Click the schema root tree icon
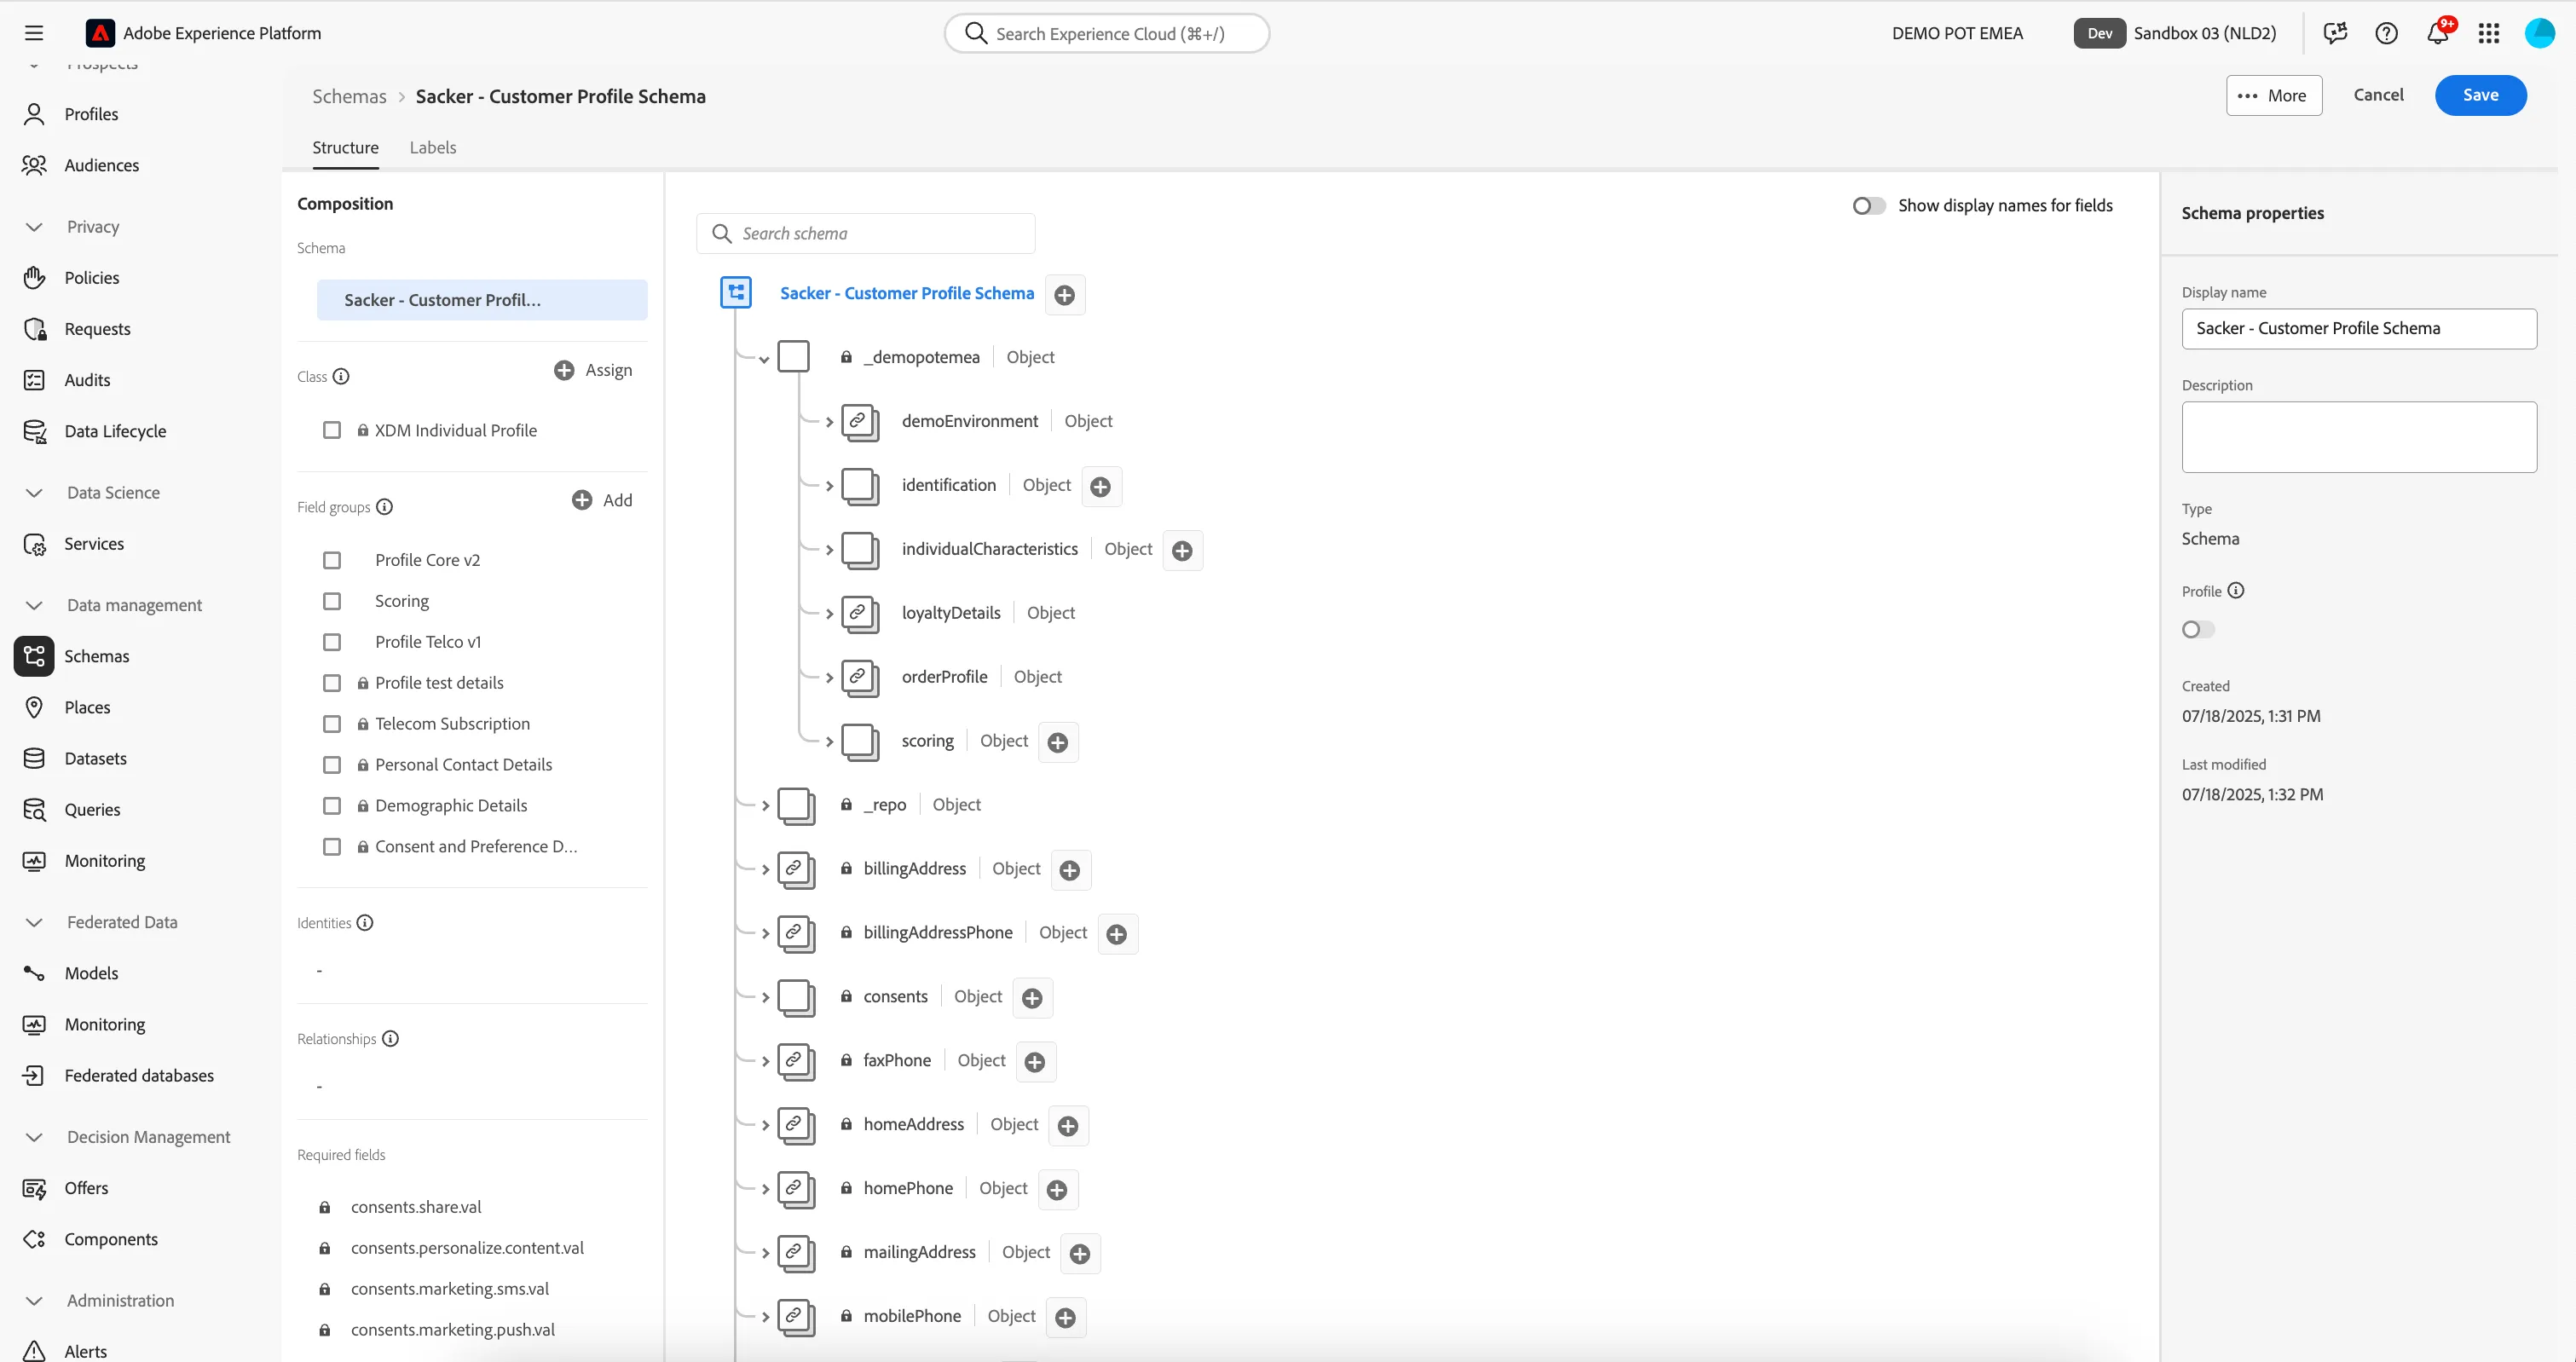This screenshot has height=1362, width=2576. click(x=736, y=293)
